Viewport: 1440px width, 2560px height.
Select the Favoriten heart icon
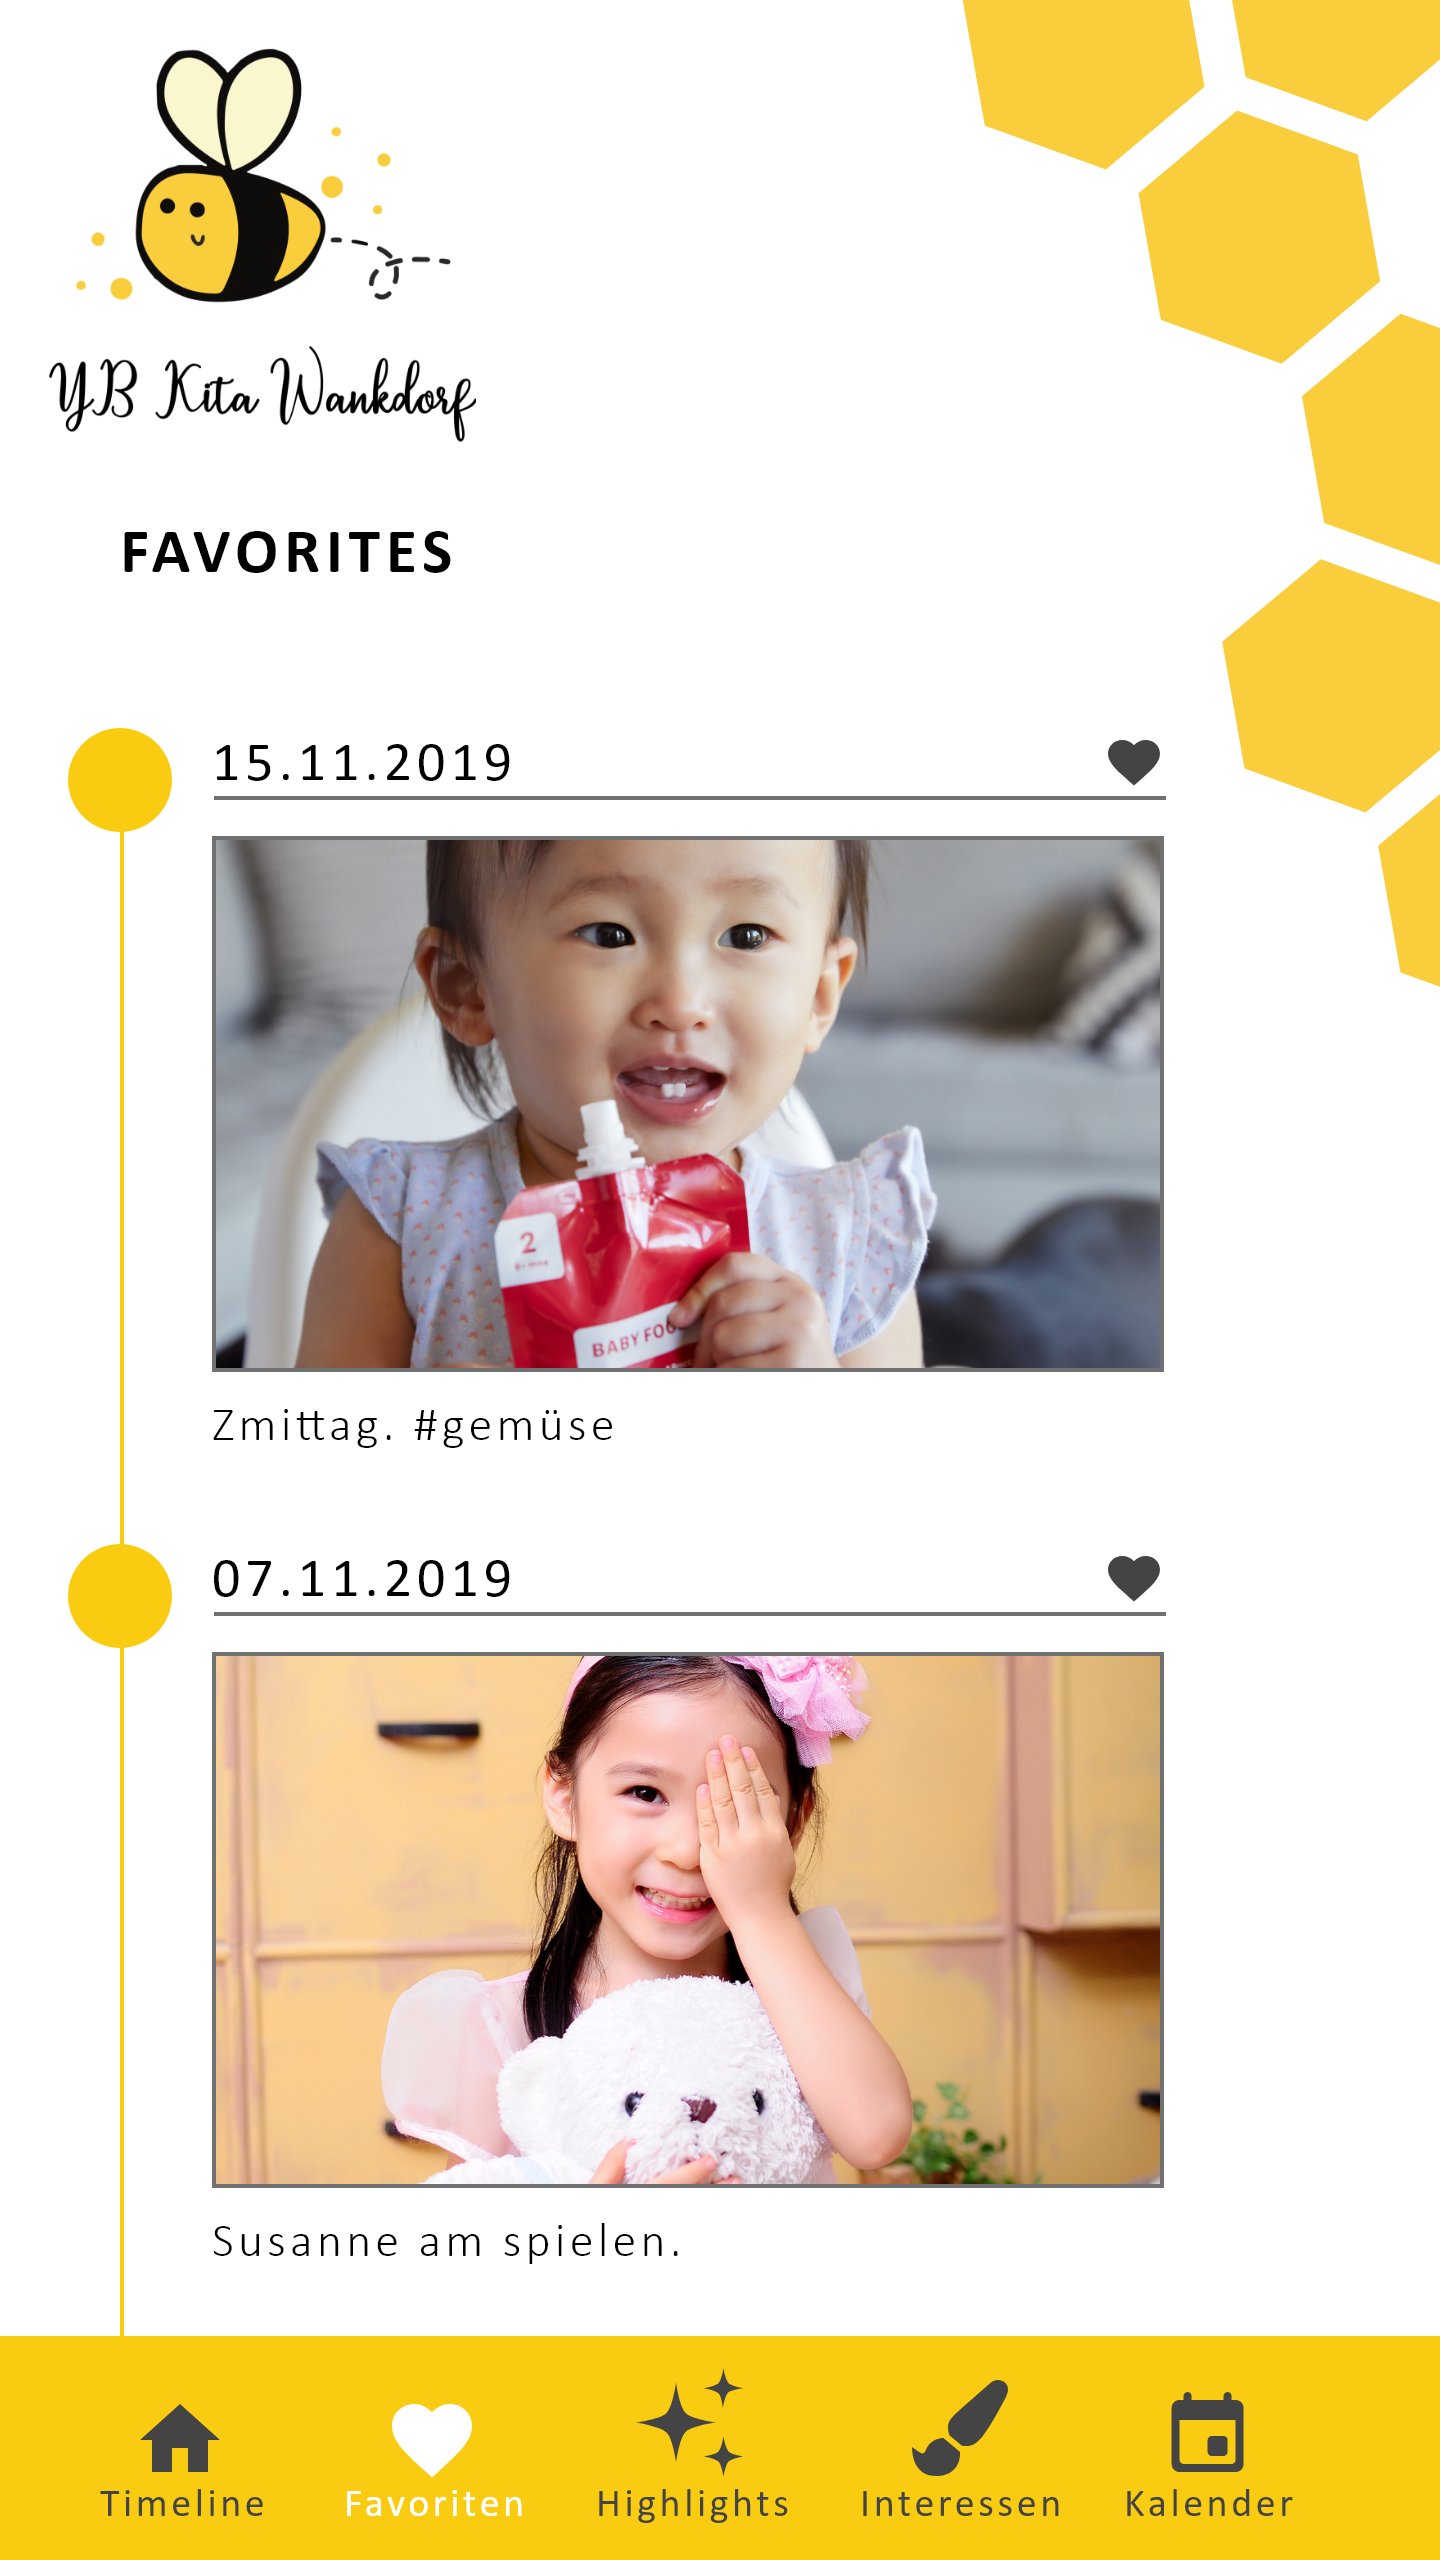[x=432, y=2440]
